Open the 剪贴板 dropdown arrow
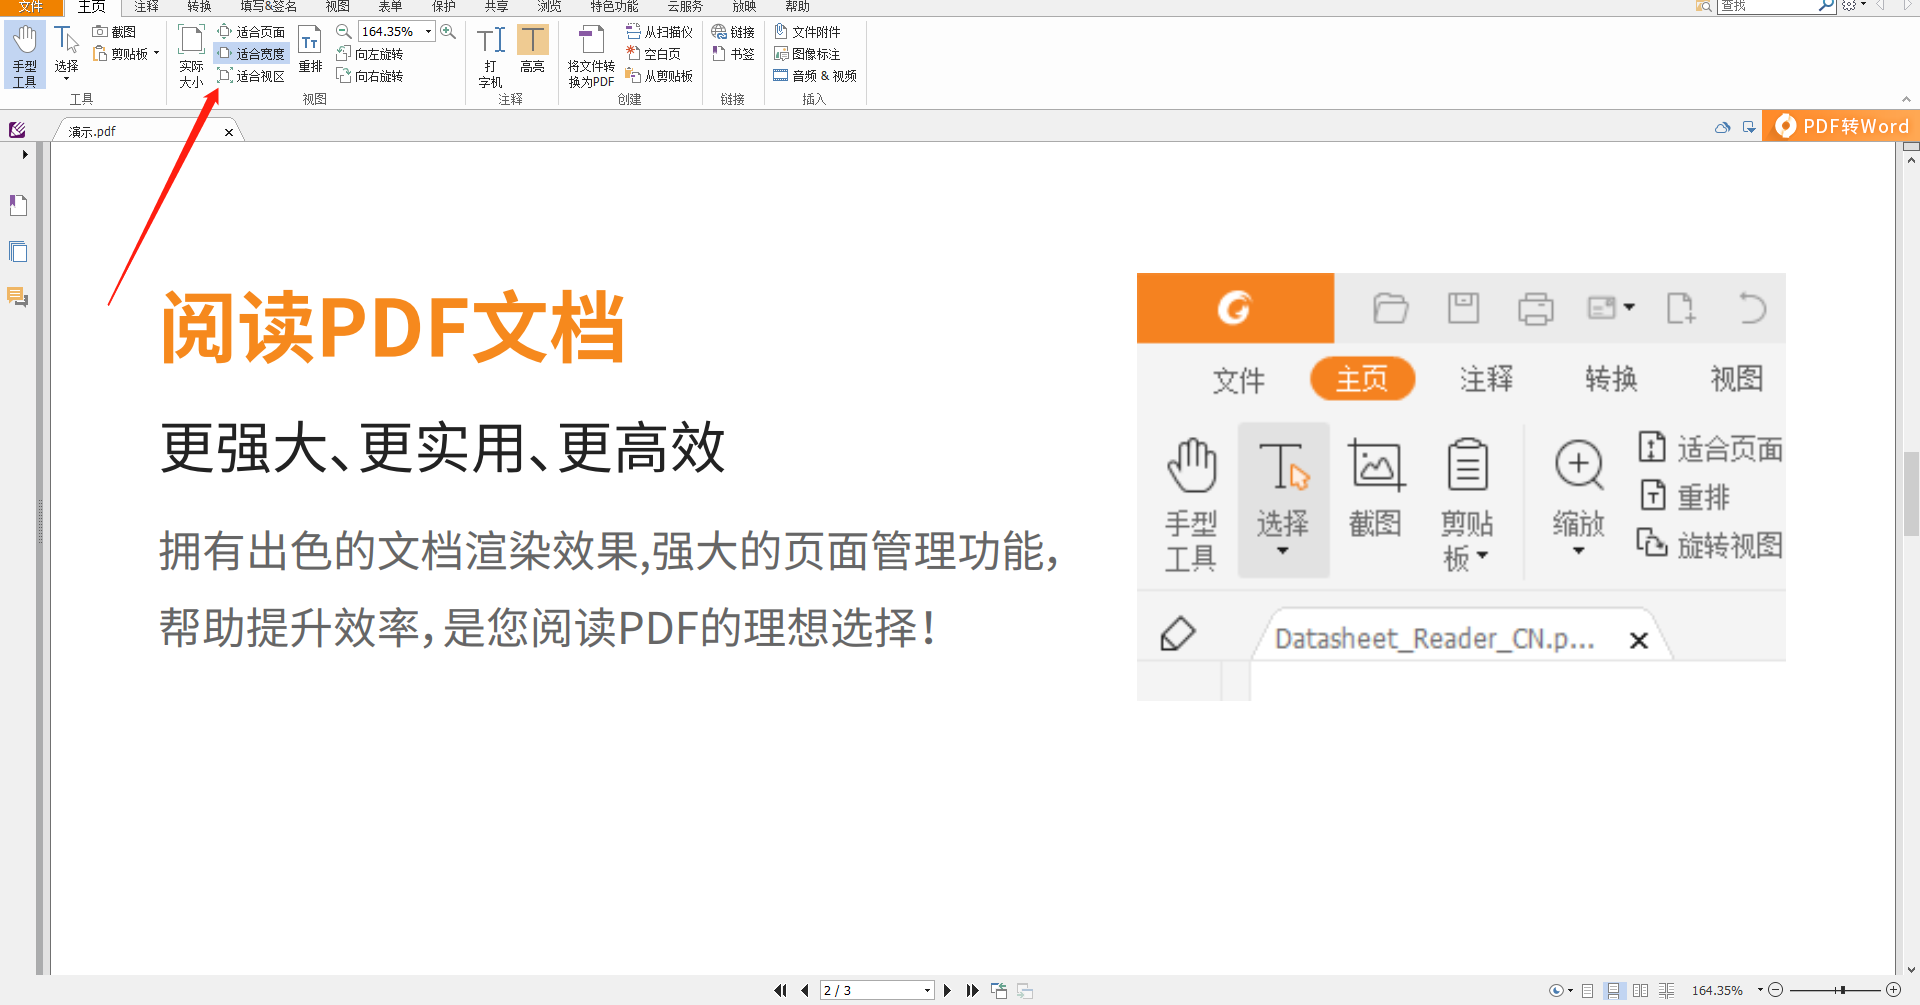 (156, 53)
